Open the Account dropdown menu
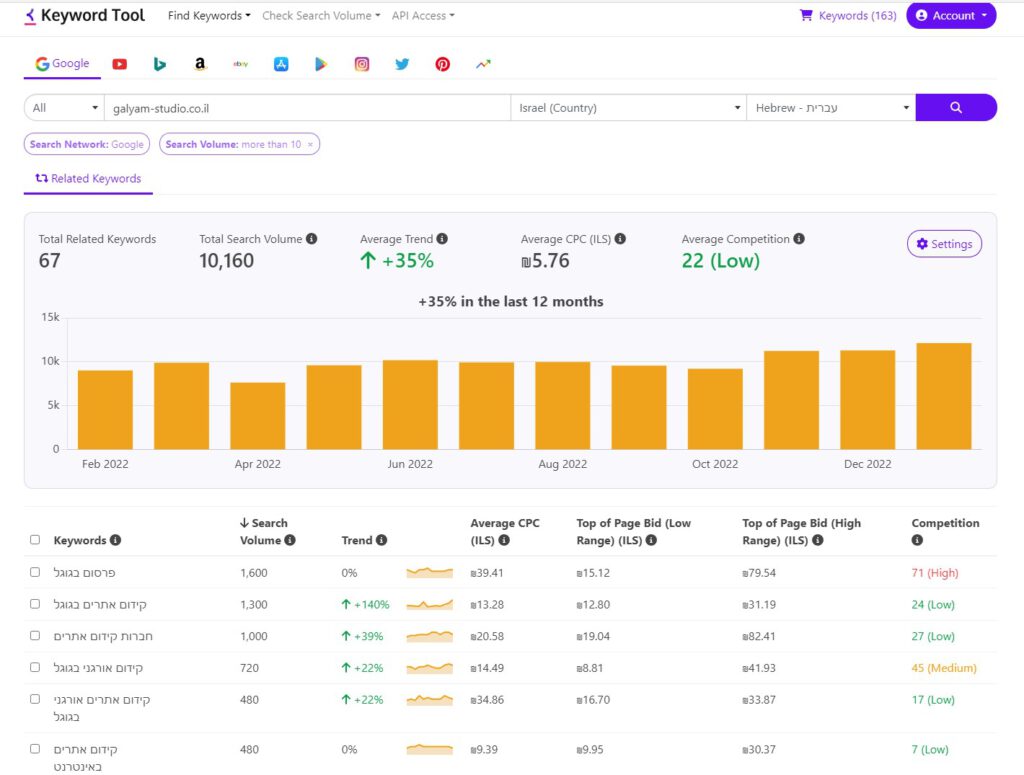The width and height of the screenshot is (1024, 775). pyautogui.click(x=951, y=16)
